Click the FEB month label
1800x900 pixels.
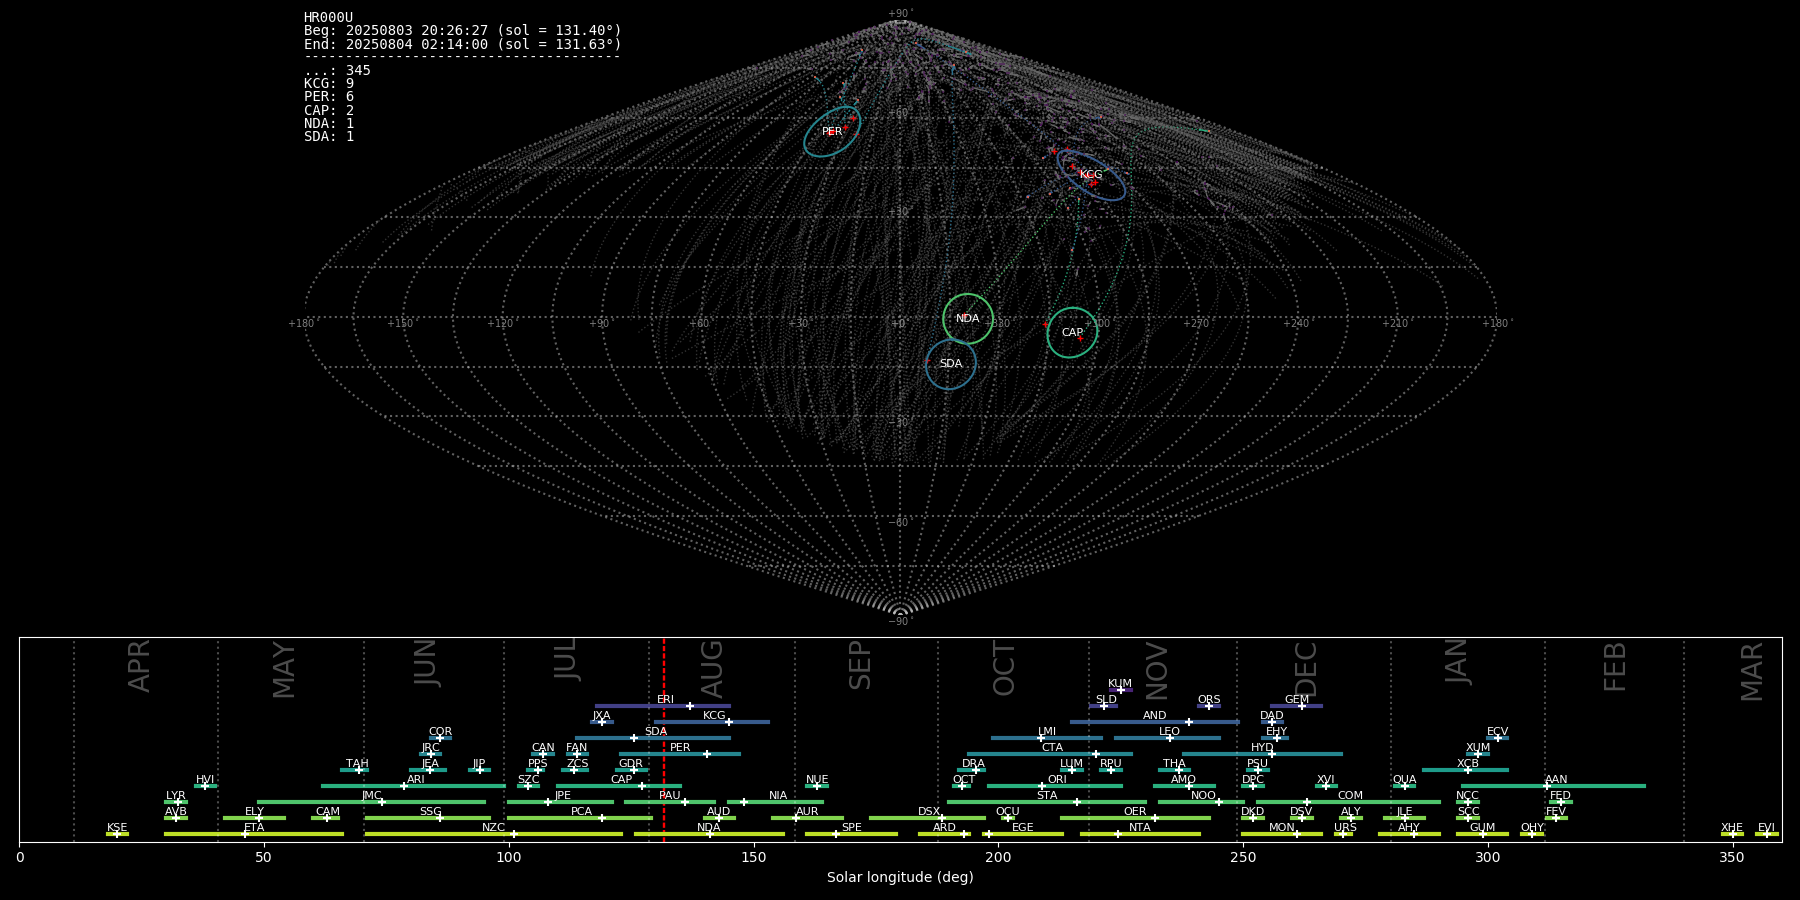tap(1615, 667)
